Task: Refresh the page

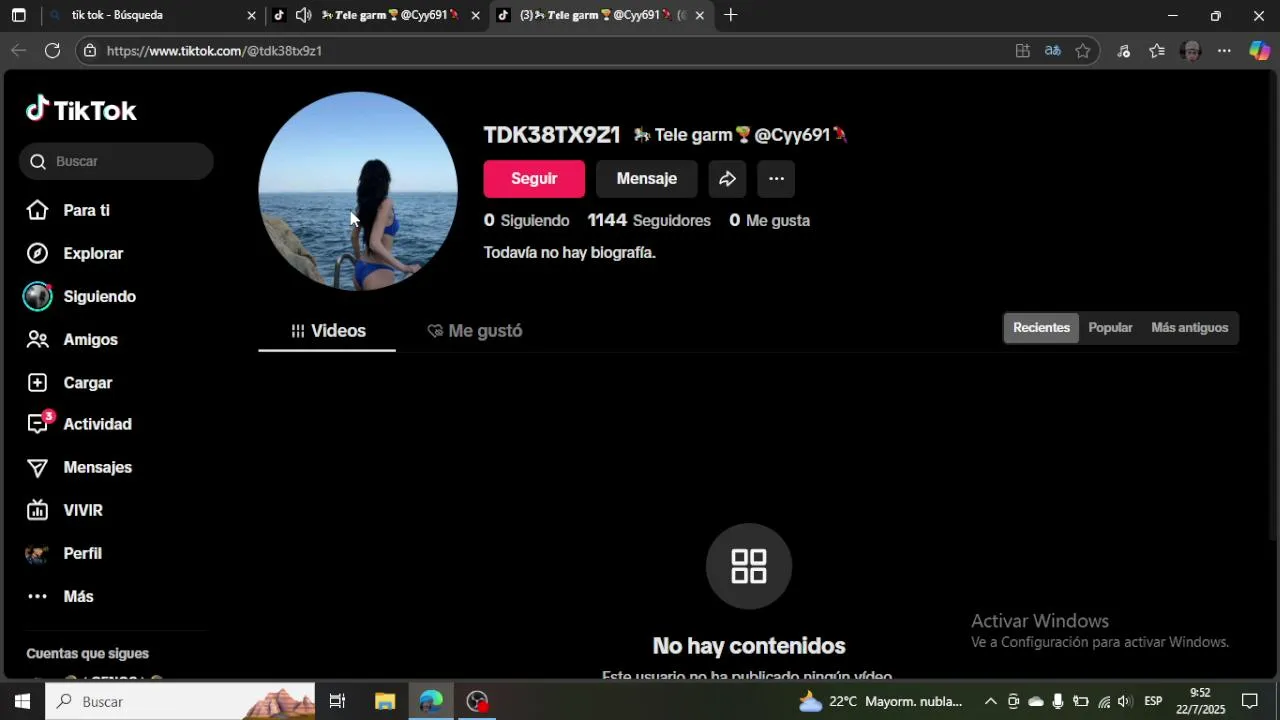Action: click(53, 50)
